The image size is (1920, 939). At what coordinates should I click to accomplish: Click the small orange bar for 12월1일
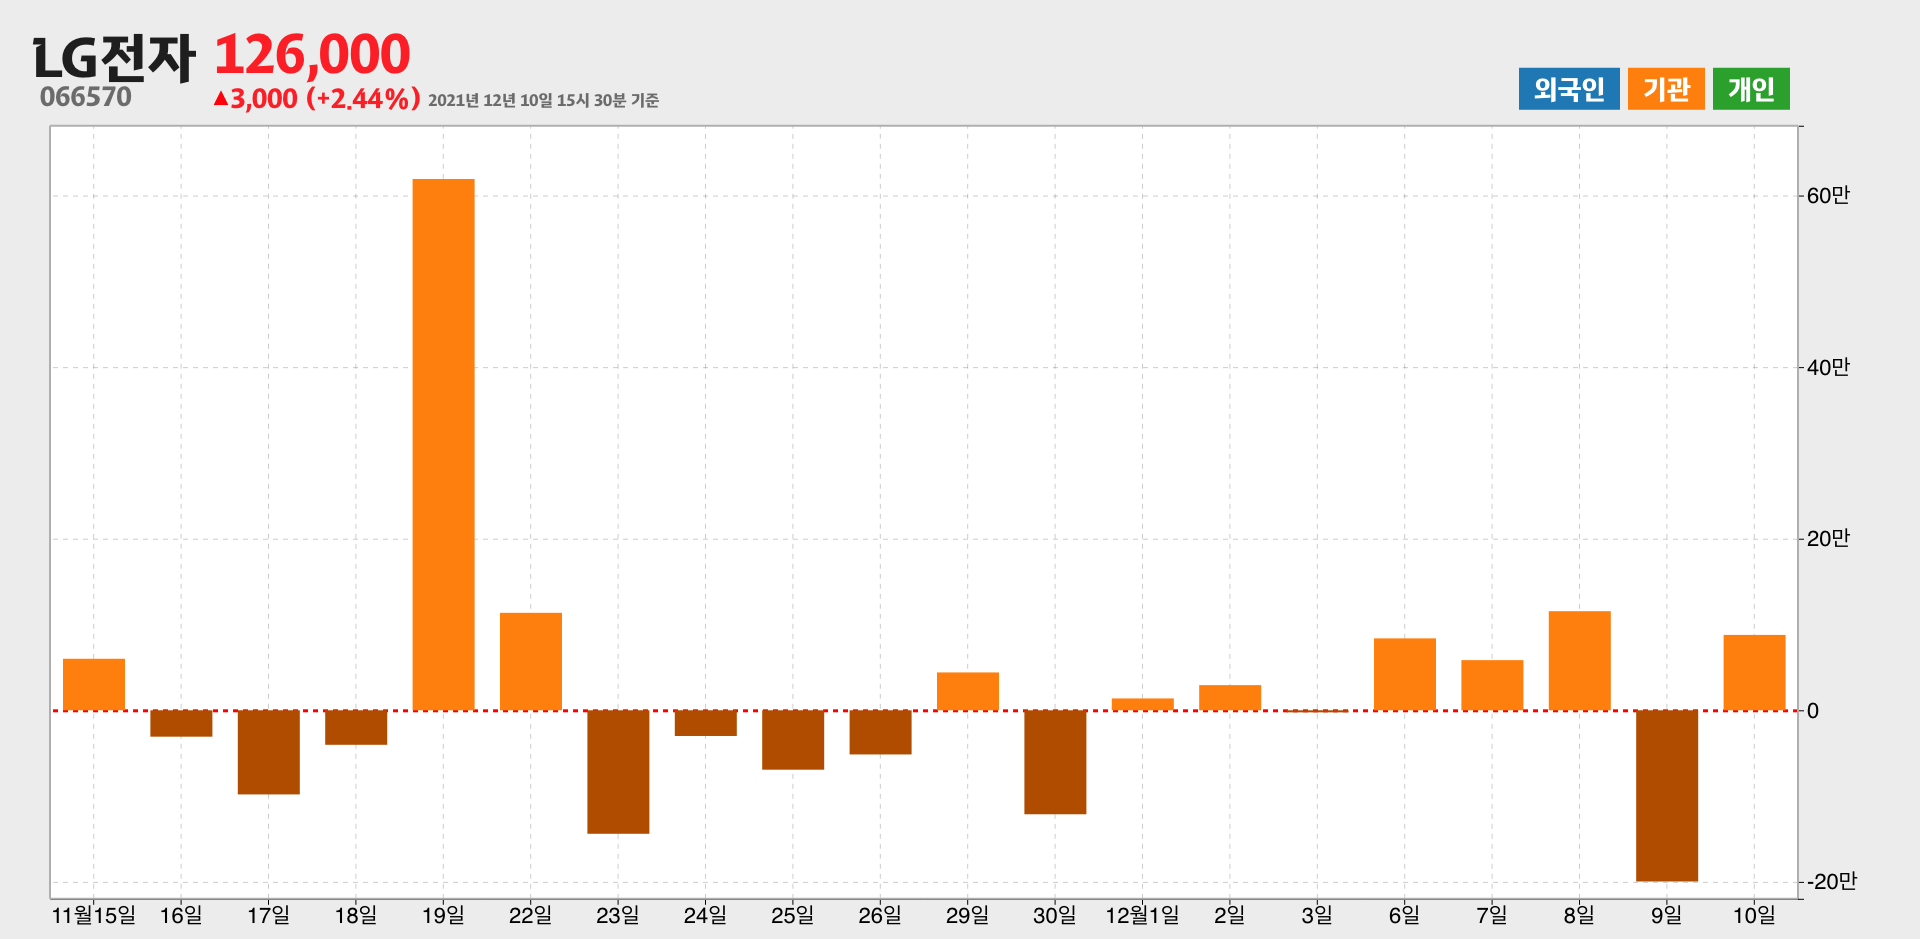[1143, 704]
